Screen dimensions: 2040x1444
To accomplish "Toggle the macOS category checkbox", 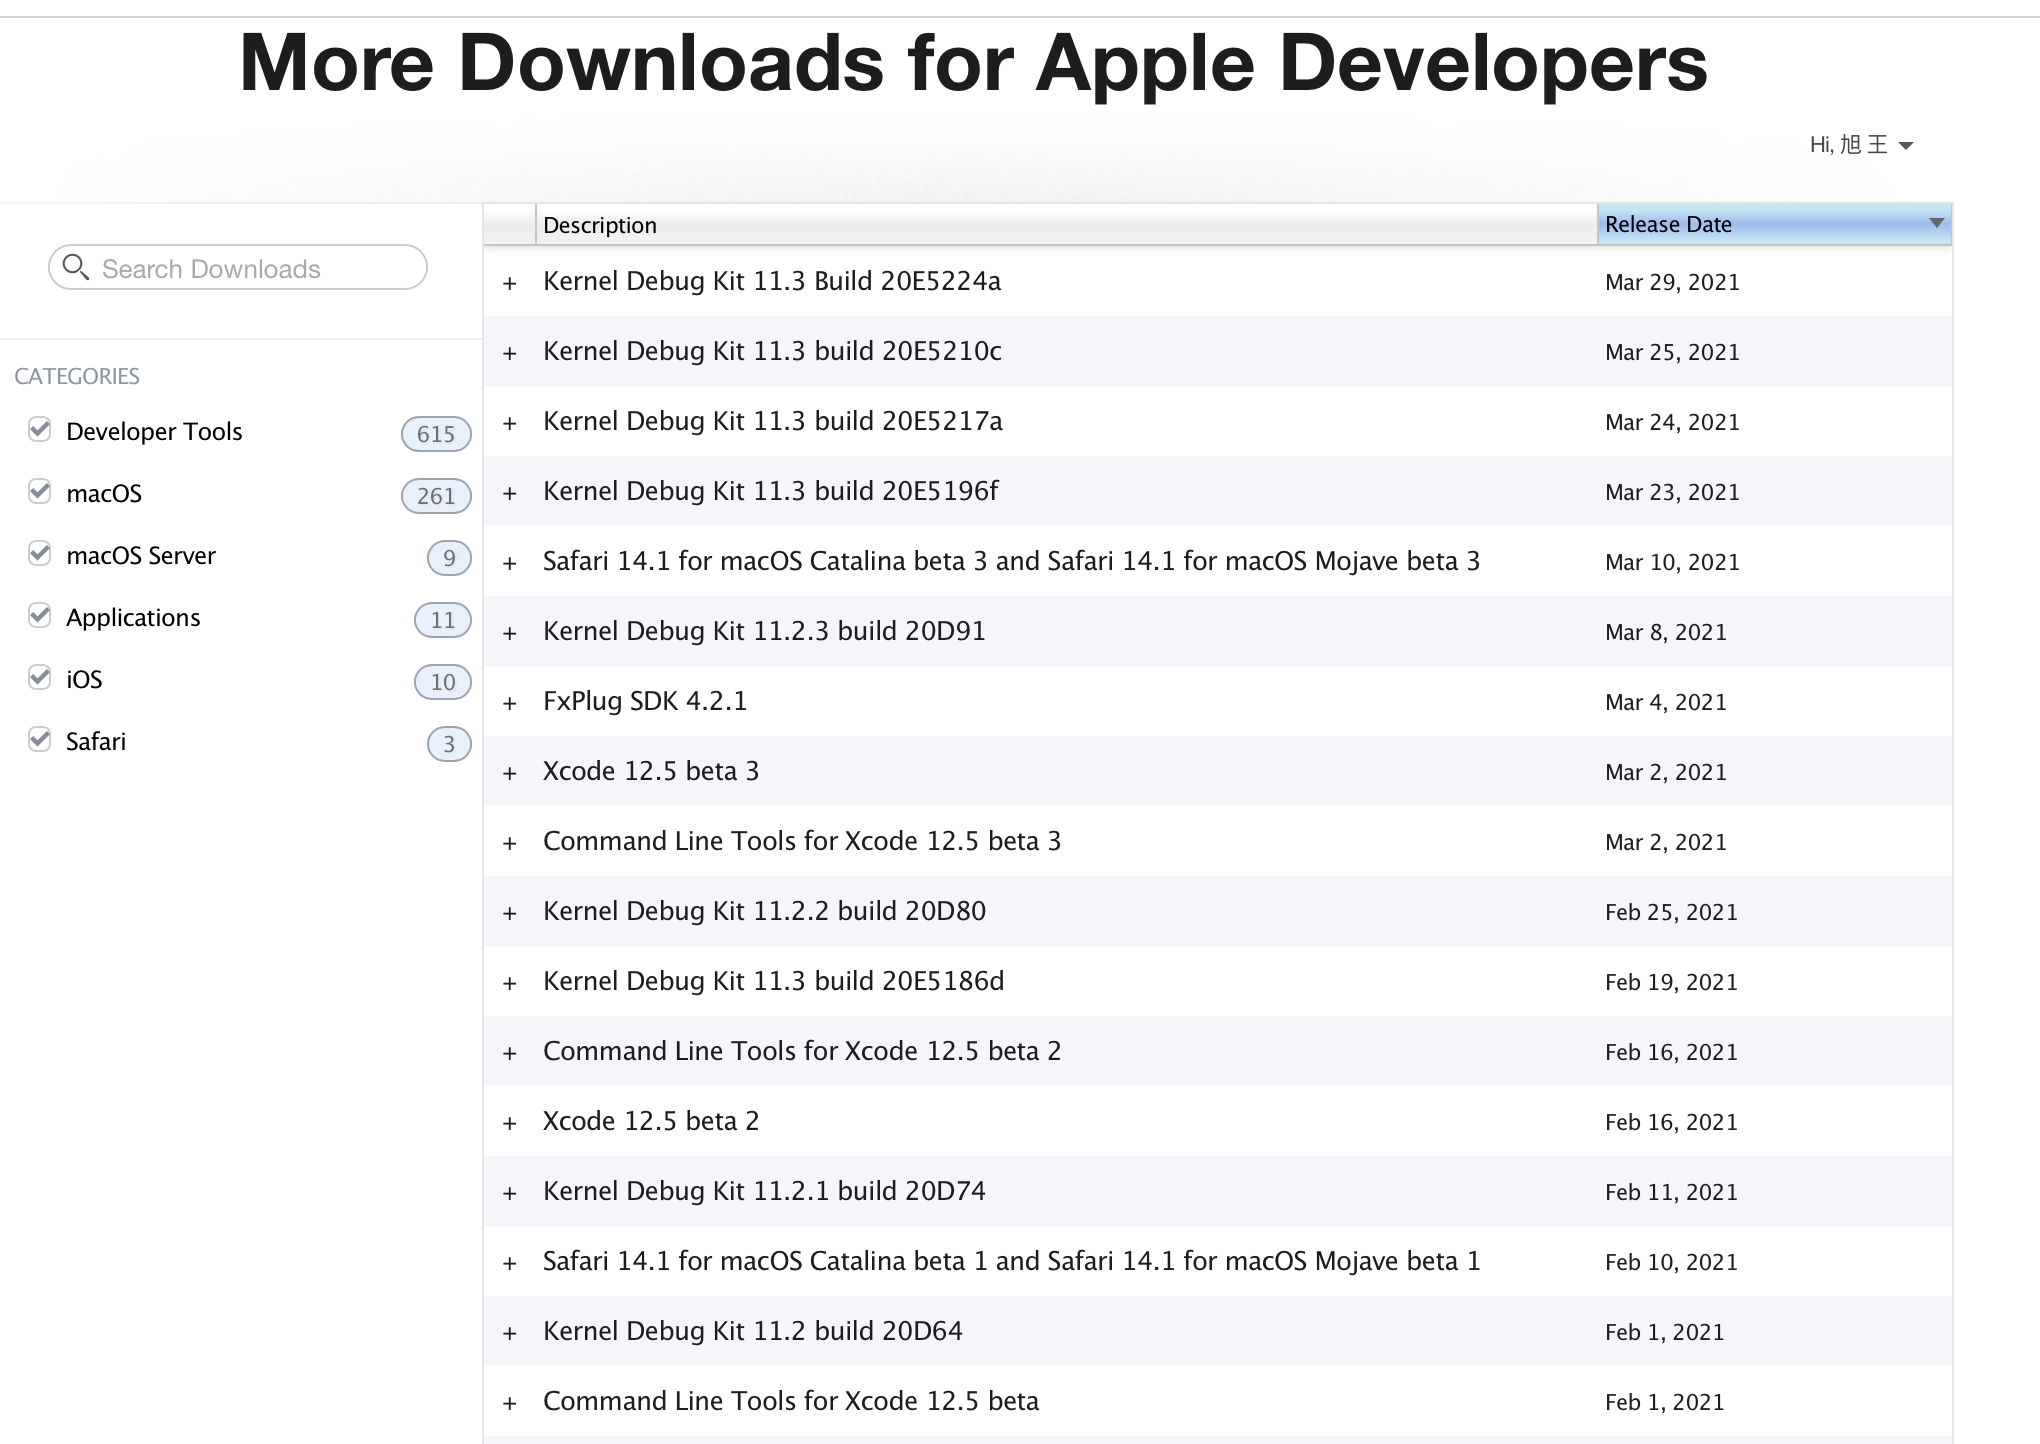I will [40, 492].
